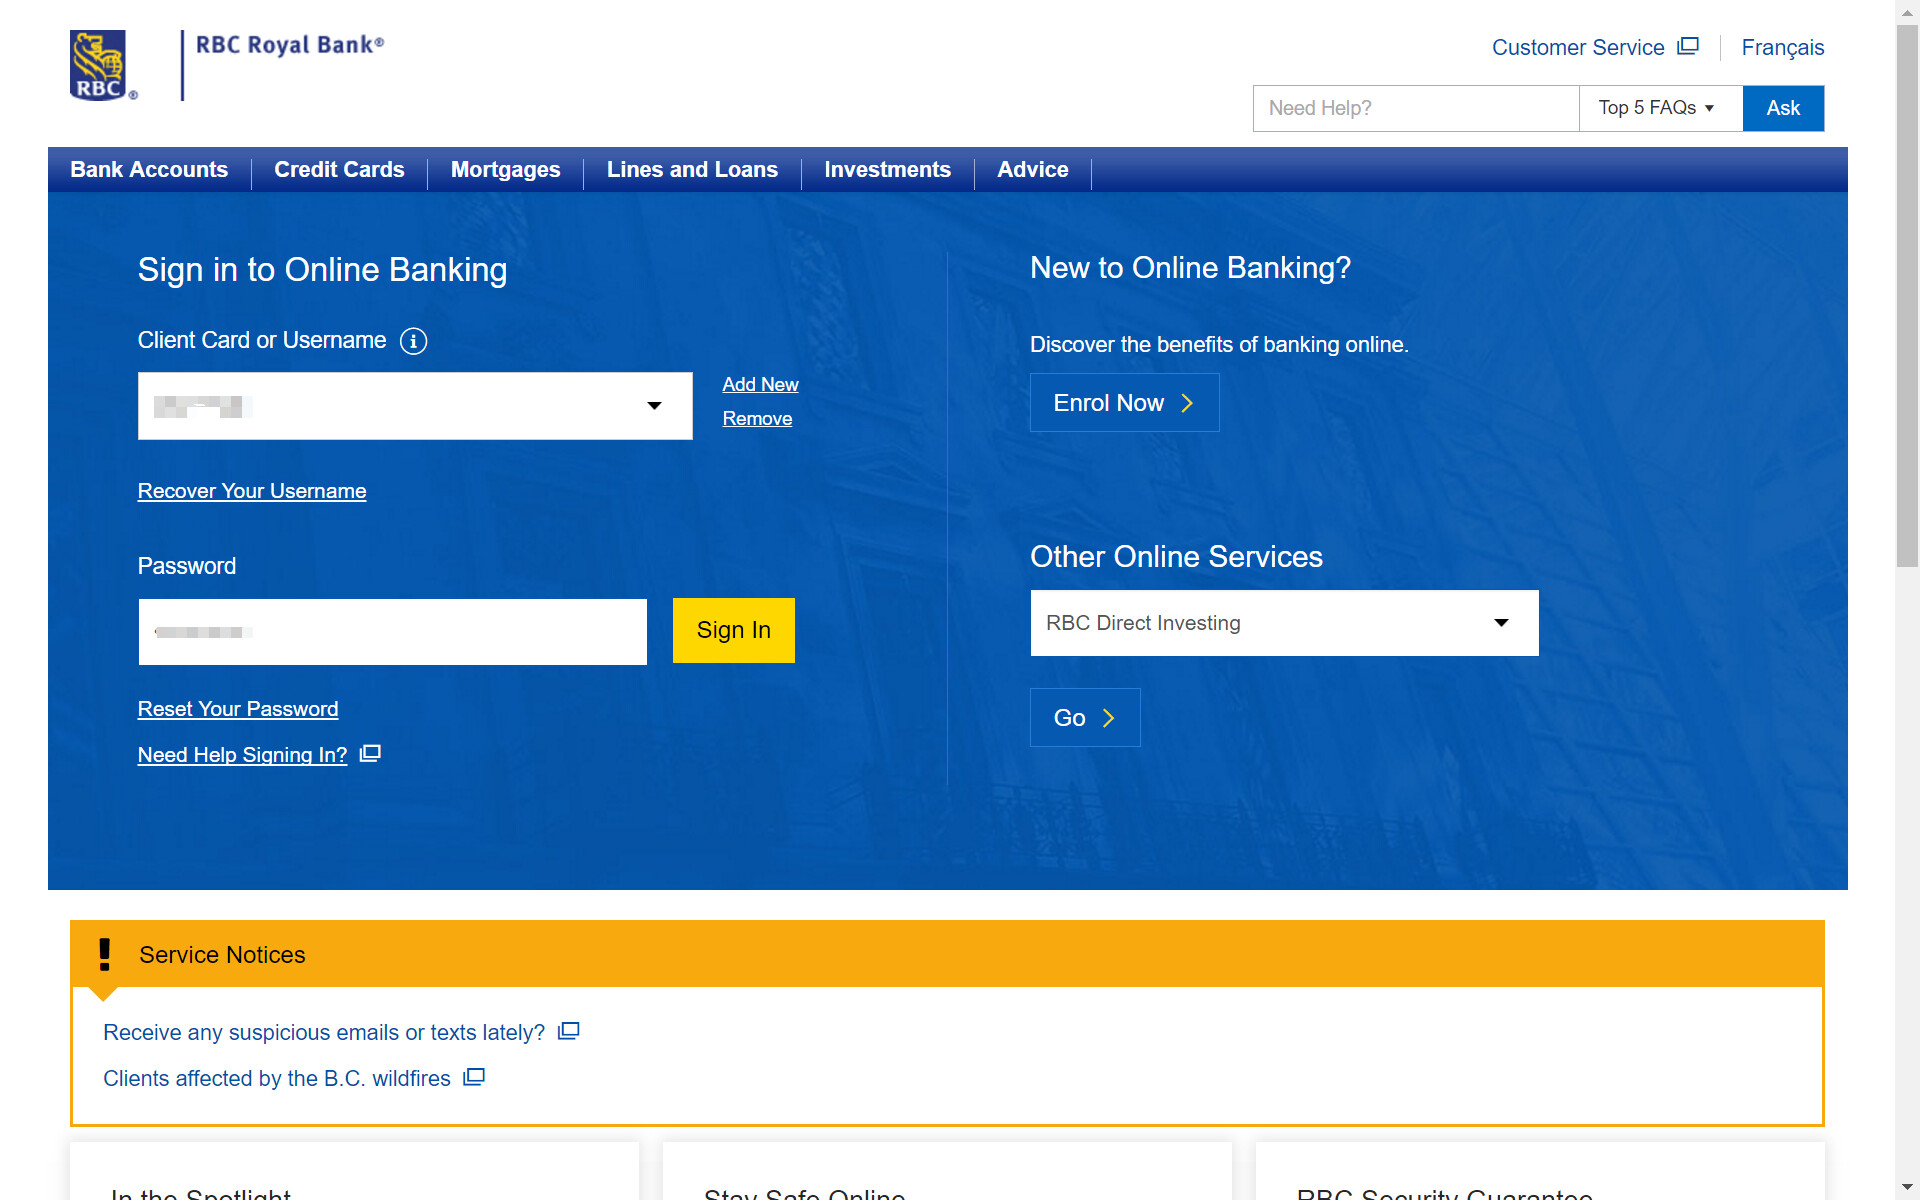Screen dimensions: 1920x1200
Task: Click the Service Notices heading
Action: coord(222,955)
